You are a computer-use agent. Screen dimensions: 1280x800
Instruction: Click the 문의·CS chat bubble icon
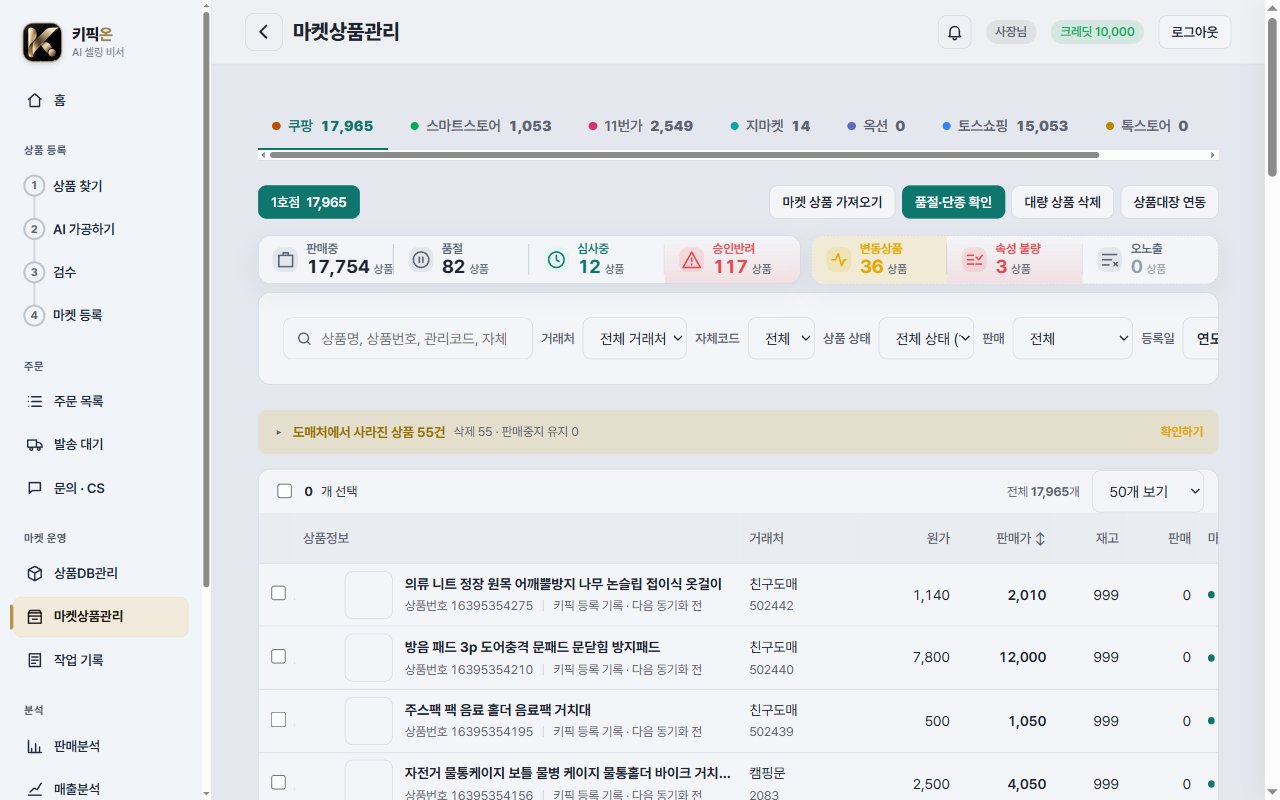[x=35, y=488]
